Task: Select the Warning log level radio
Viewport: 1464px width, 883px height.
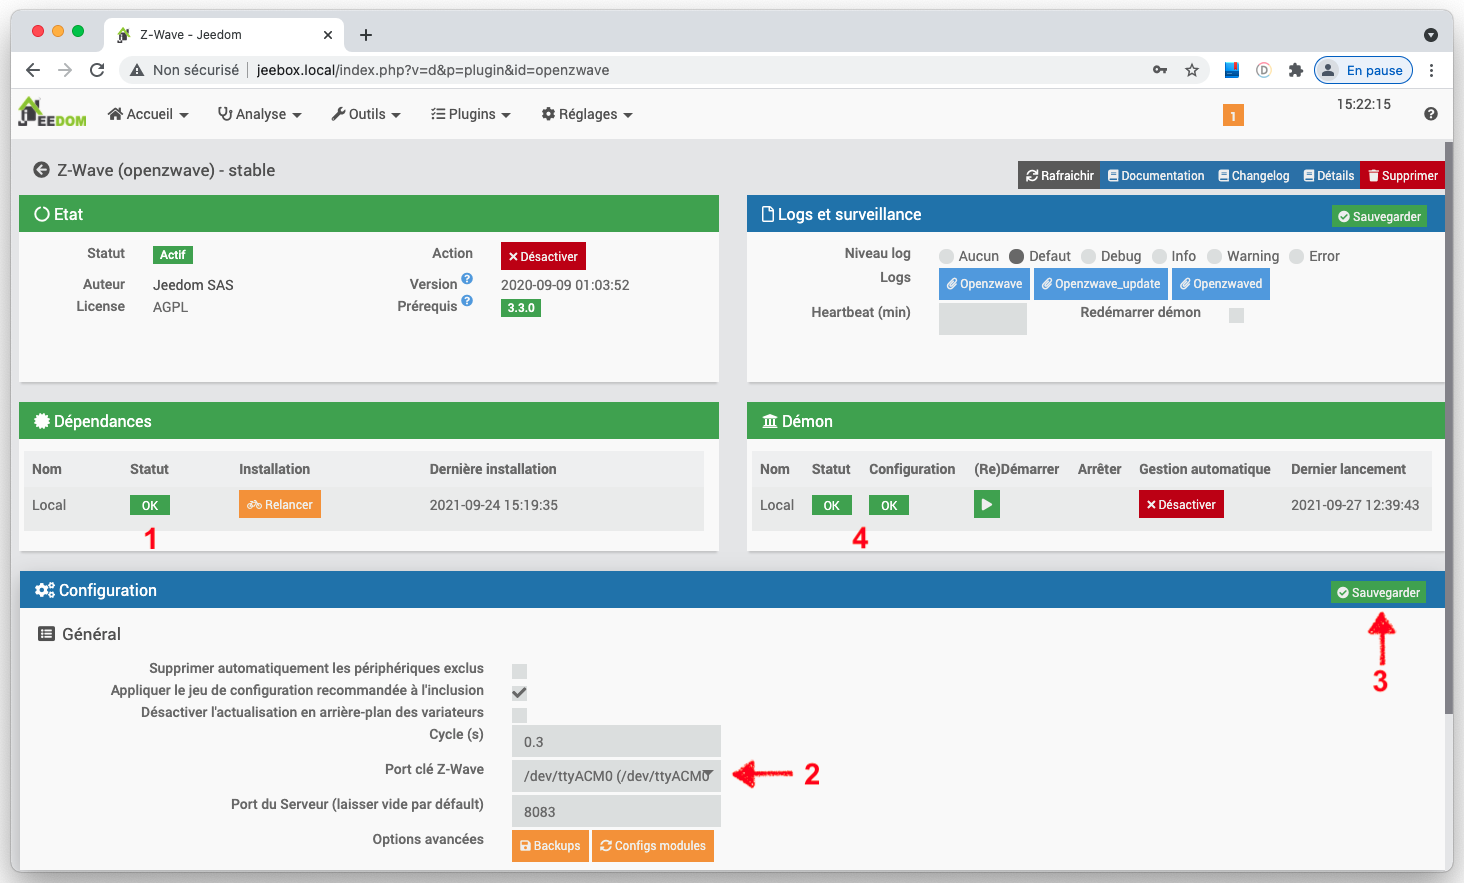Action: [1215, 257]
